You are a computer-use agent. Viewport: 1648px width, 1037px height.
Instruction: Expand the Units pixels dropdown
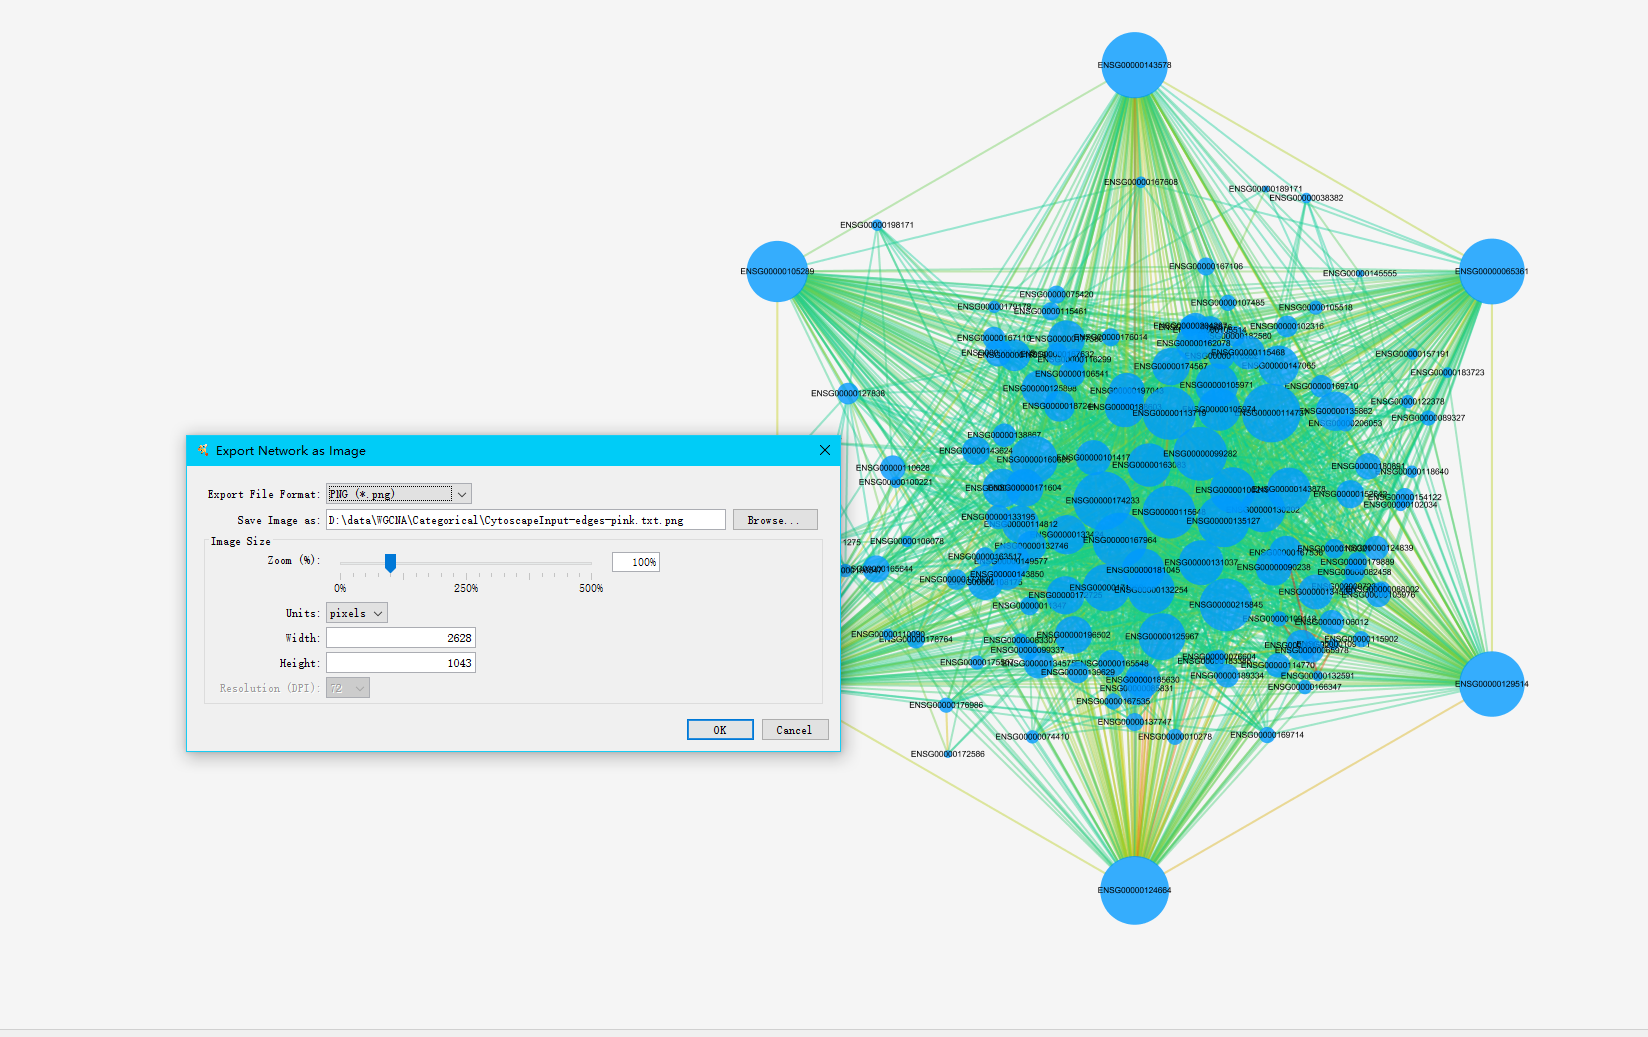click(357, 613)
